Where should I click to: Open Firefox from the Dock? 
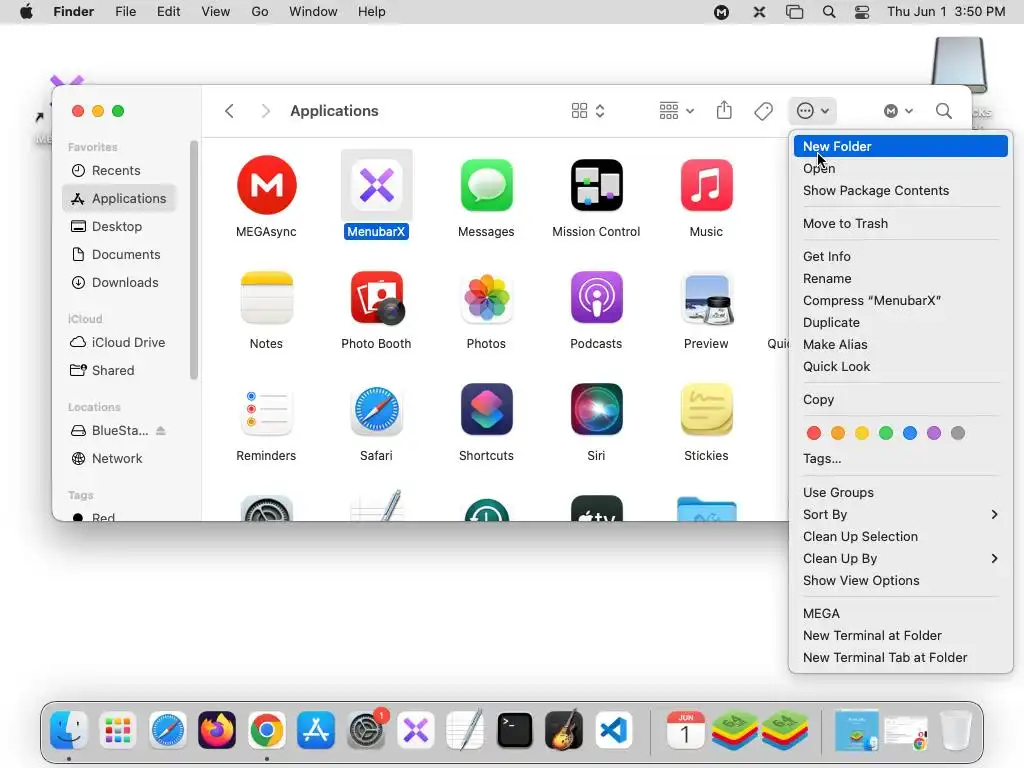tap(217, 730)
